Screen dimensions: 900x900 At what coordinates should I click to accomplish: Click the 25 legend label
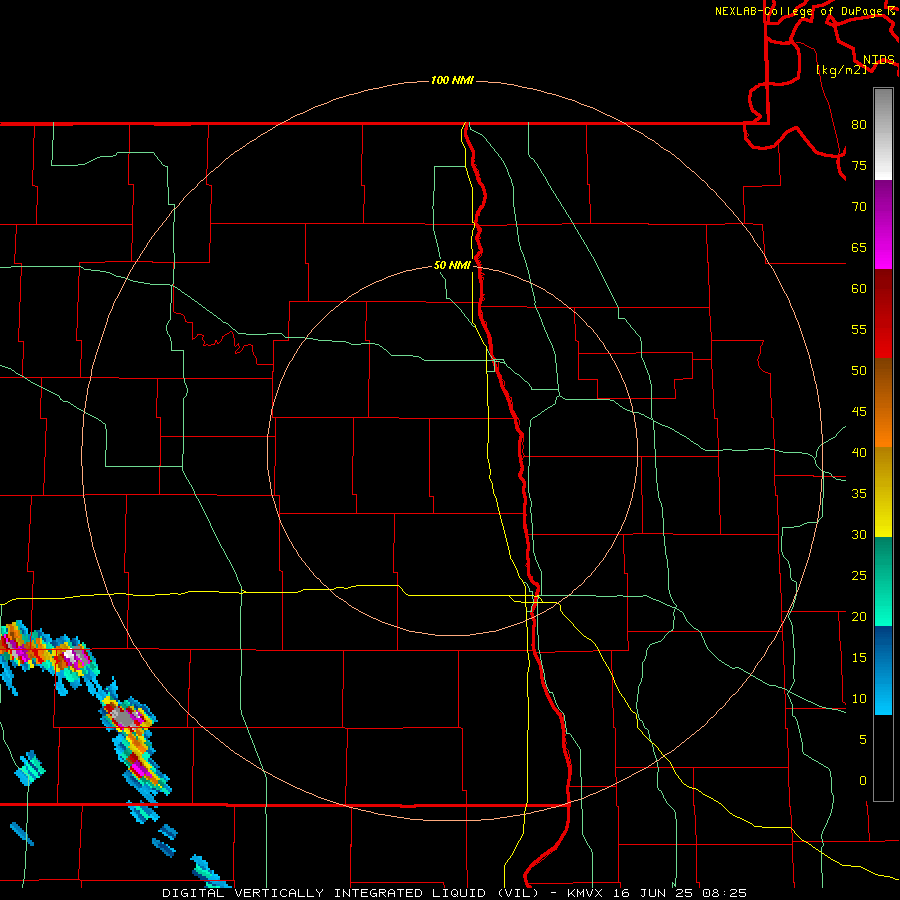coord(859,576)
